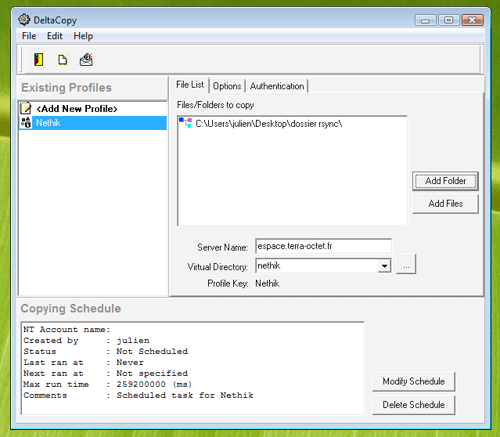Click the exit door toolbar icon
This screenshot has width=500, height=437.
39,60
